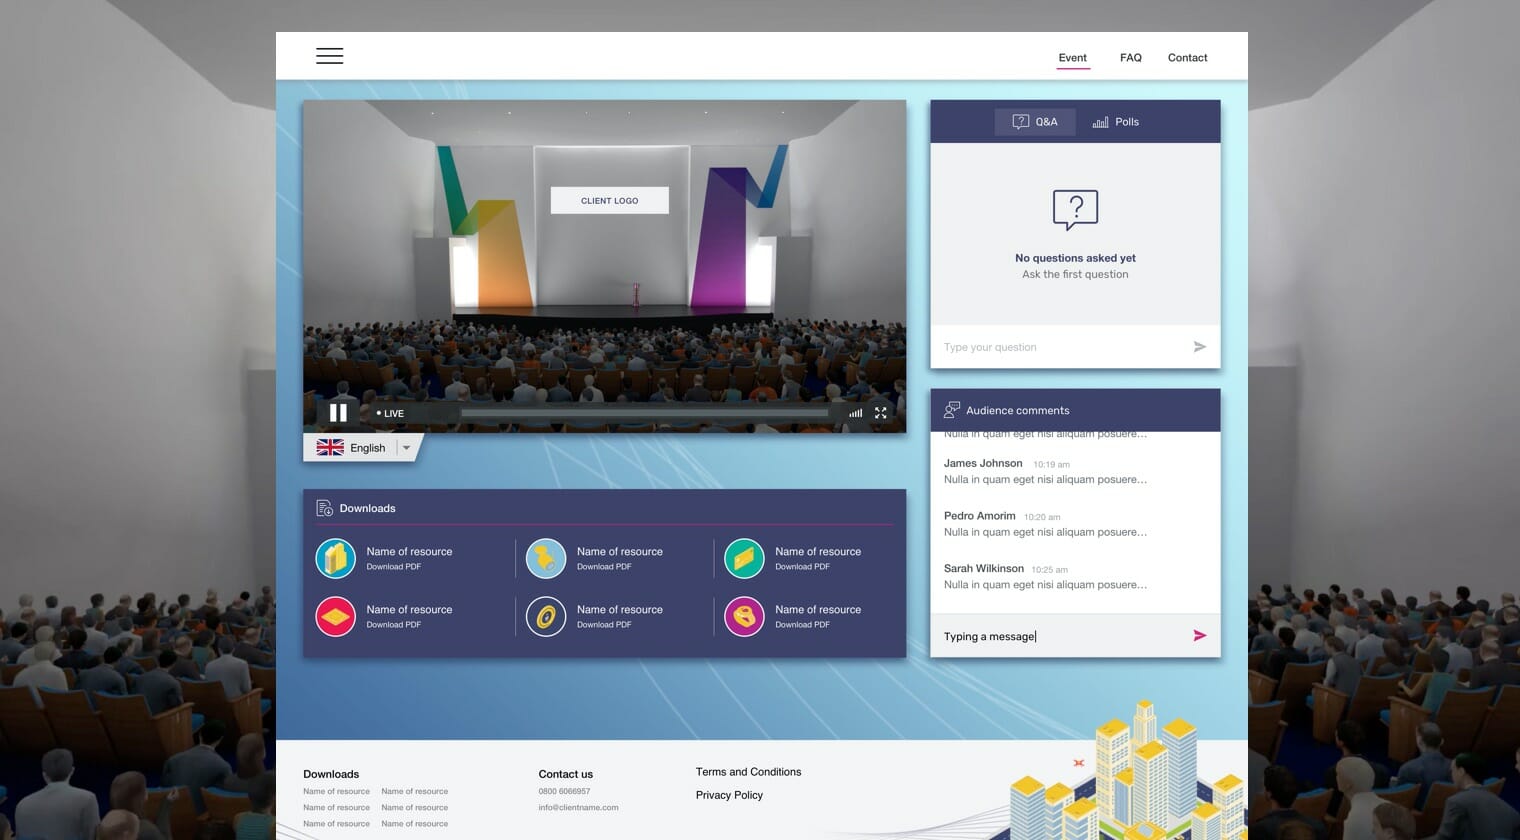Click the video progress bar
This screenshot has height=840, width=1520.
[644, 412]
